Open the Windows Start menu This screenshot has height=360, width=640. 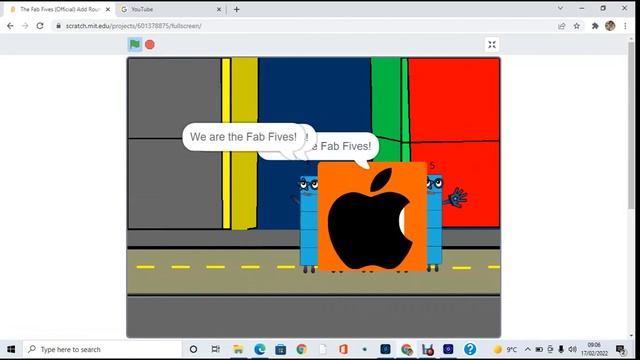(x=11, y=349)
